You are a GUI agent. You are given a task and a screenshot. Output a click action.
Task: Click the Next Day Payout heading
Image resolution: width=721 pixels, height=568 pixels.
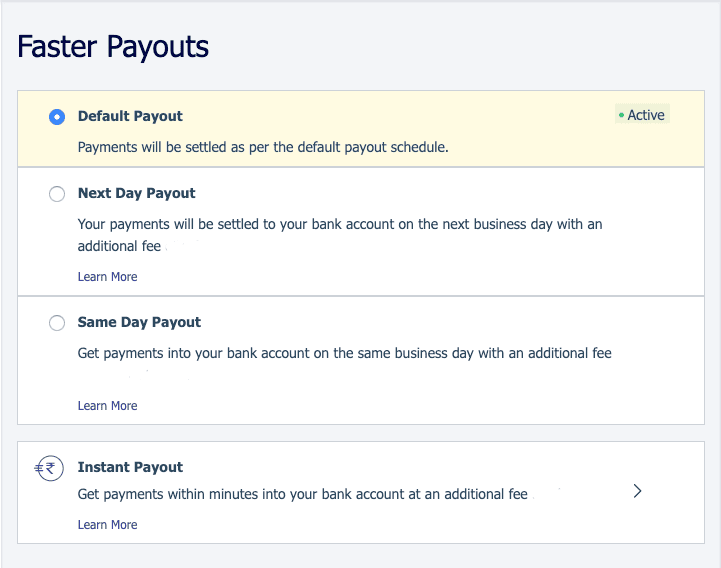tap(137, 193)
